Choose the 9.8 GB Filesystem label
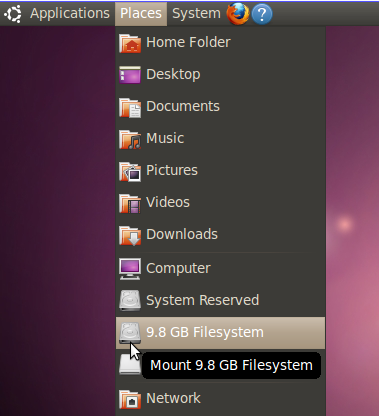The image size is (379, 416). pos(205,332)
